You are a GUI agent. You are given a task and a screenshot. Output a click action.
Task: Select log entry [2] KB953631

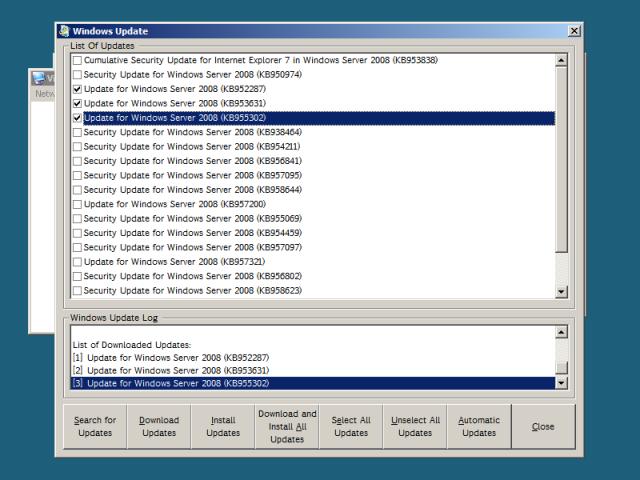click(171, 371)
